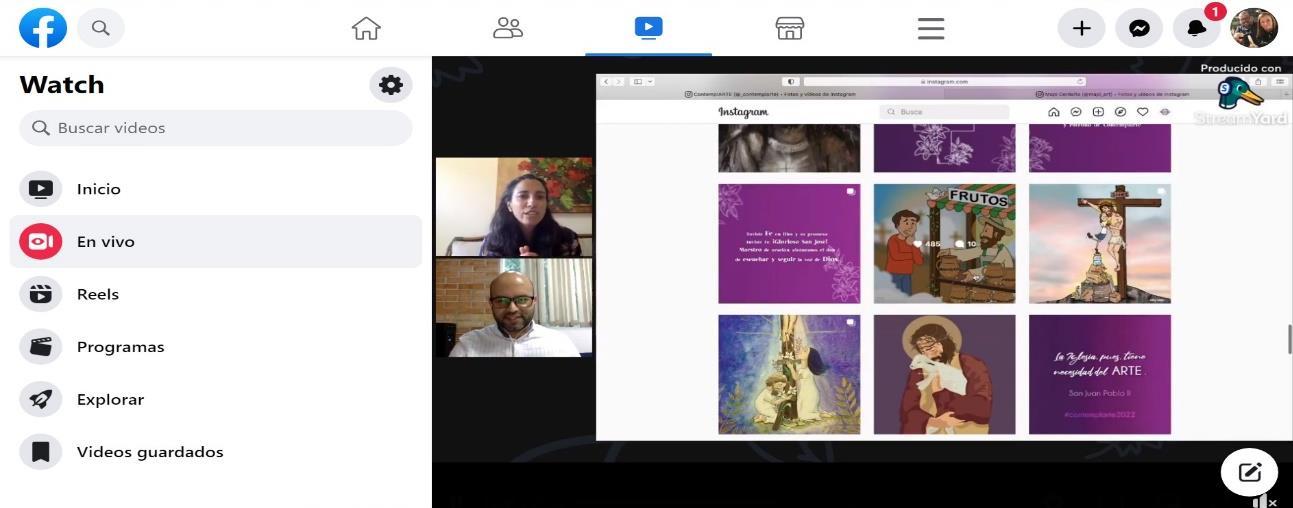Image resolution: width=1293 pixels, height=508 pixels.
Task: Click the instagram.com address bar
Action: [944, 81]
